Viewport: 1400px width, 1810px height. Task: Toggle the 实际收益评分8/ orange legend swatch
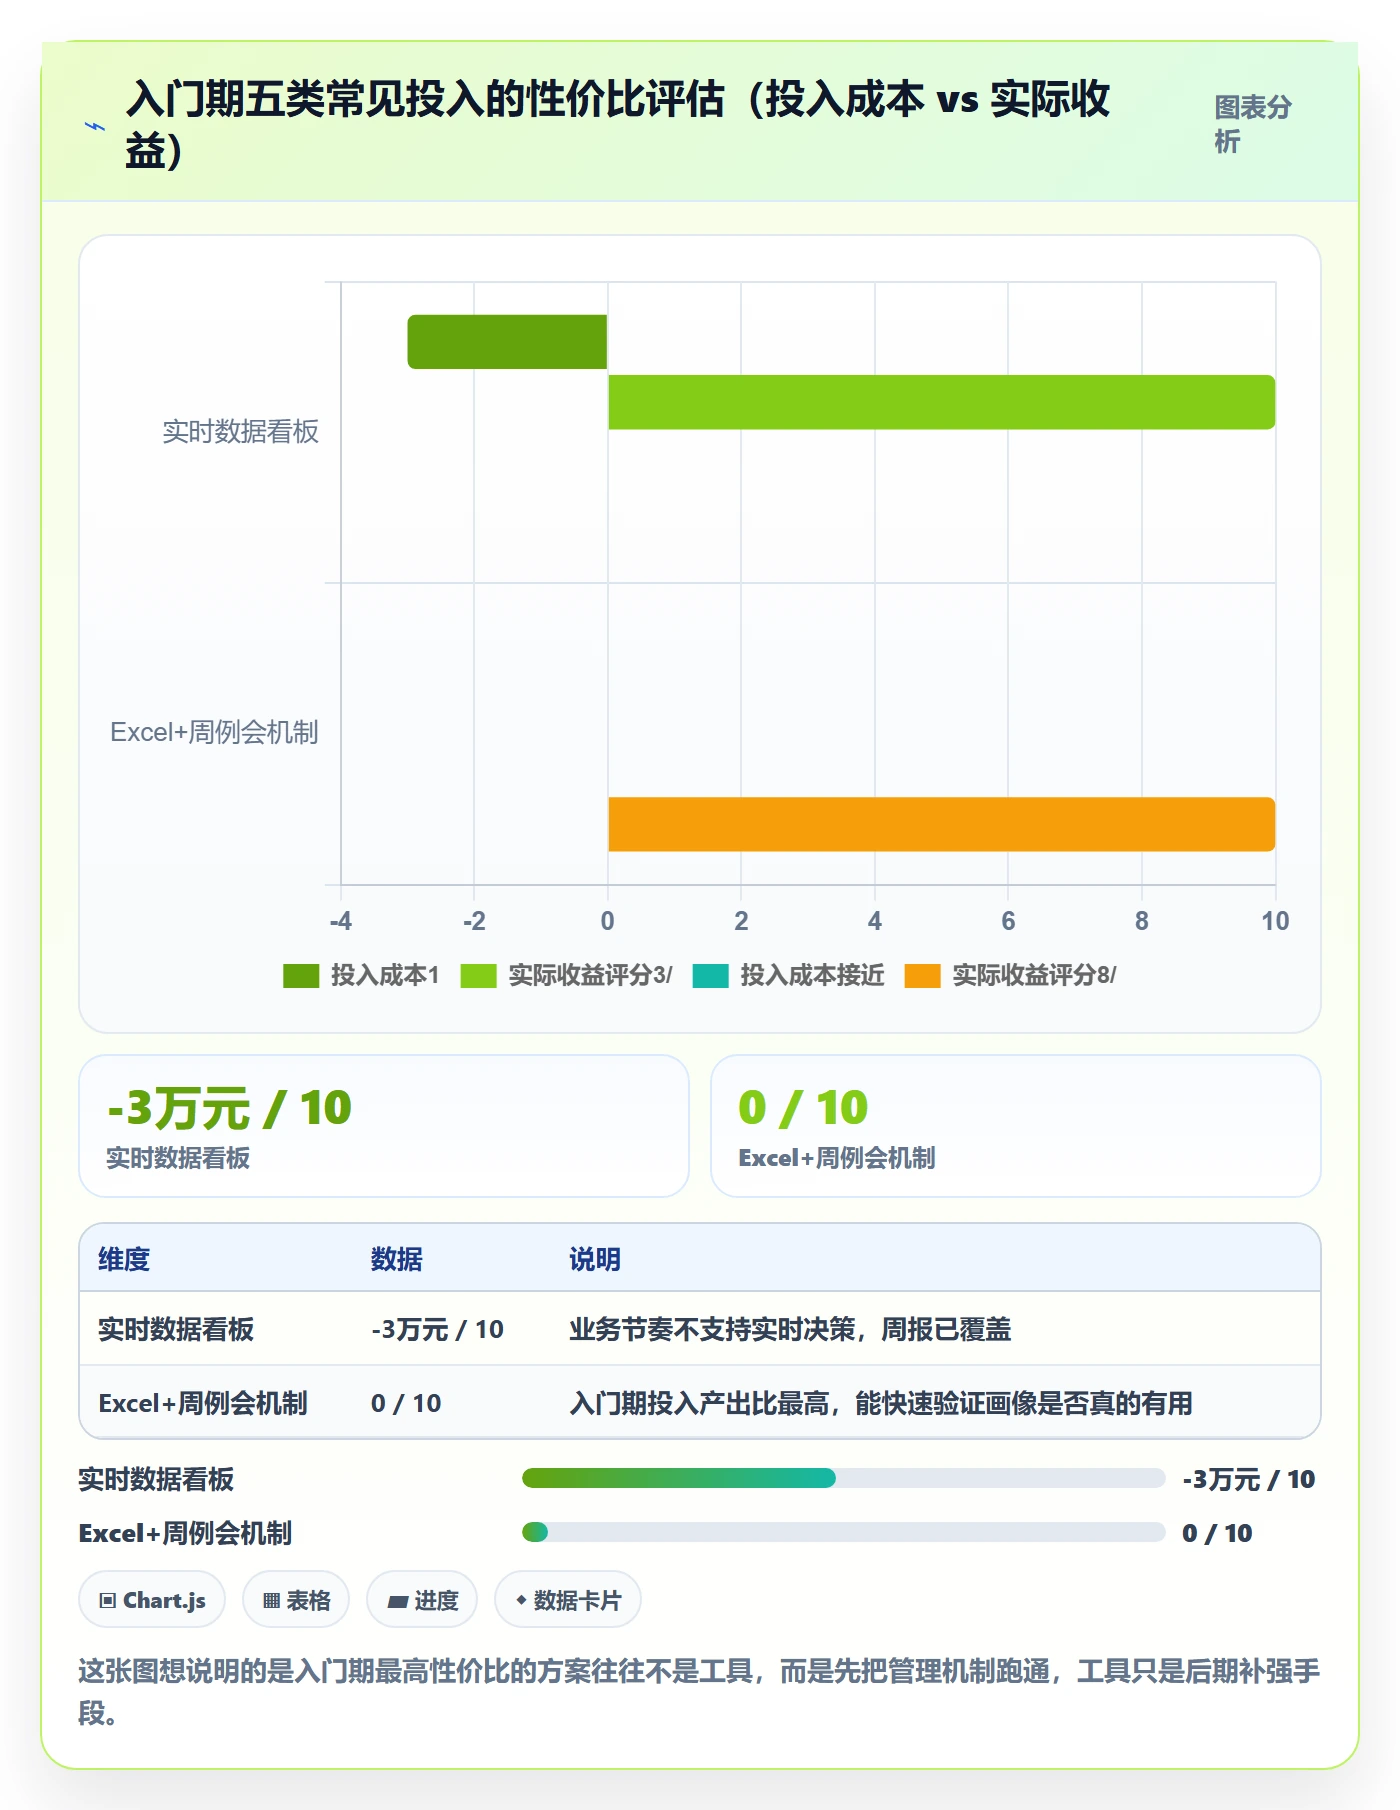coord(922,976)
